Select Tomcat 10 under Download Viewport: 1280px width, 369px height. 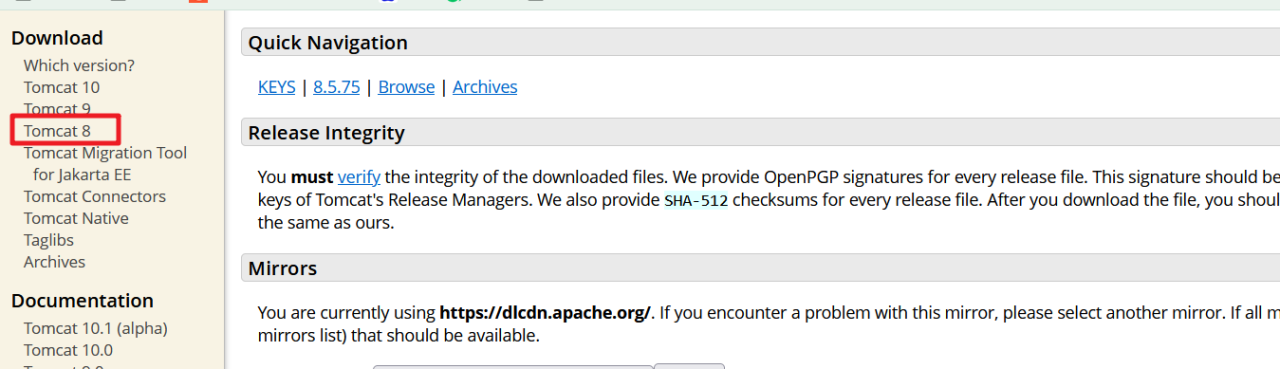pos(62,87)
